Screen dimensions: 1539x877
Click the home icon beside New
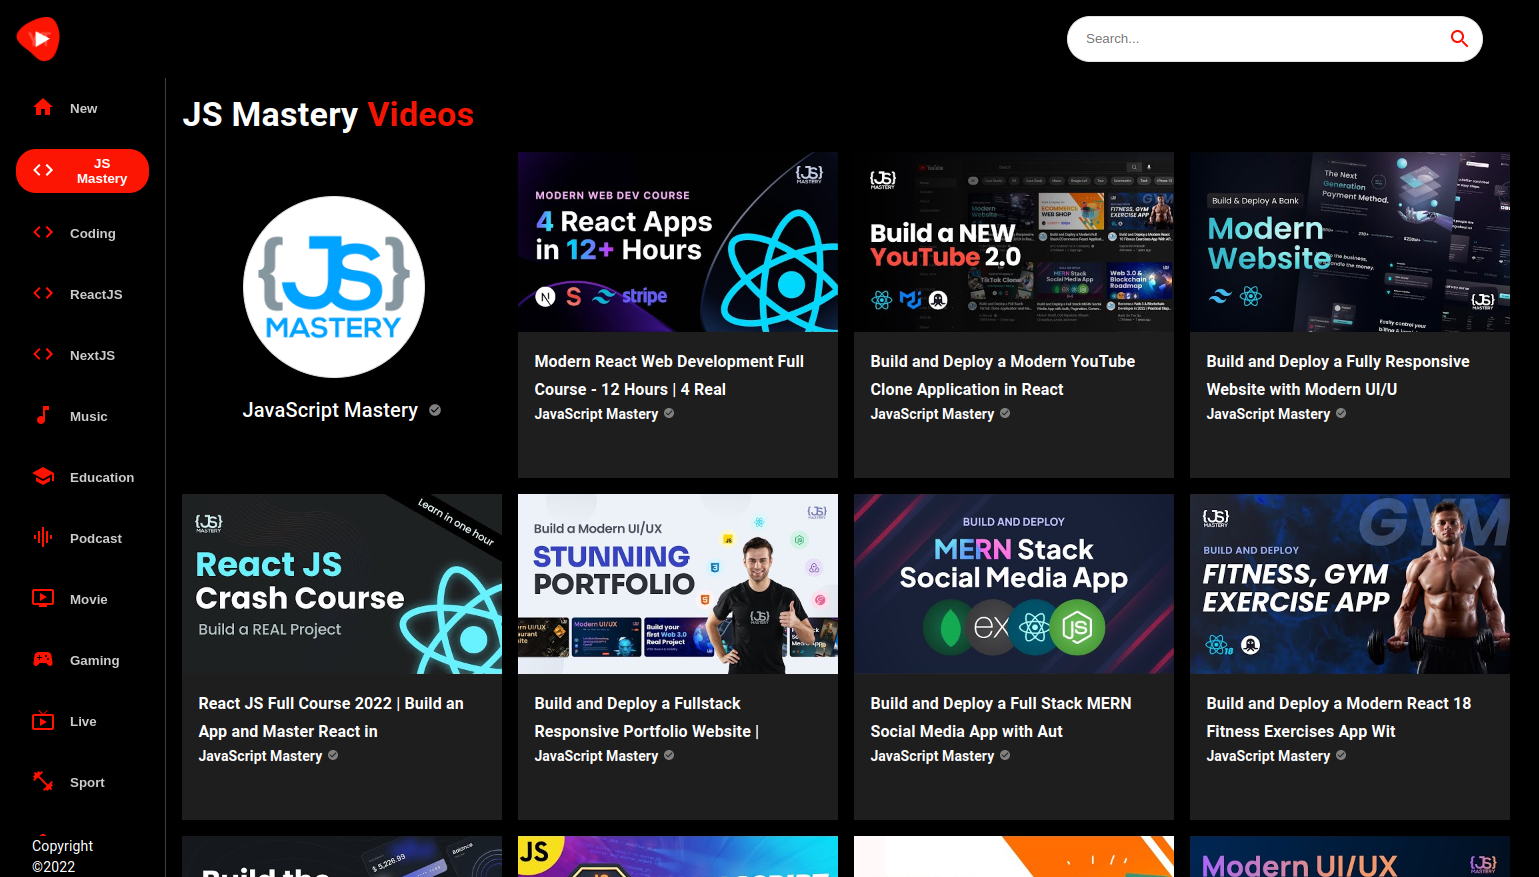43,107
